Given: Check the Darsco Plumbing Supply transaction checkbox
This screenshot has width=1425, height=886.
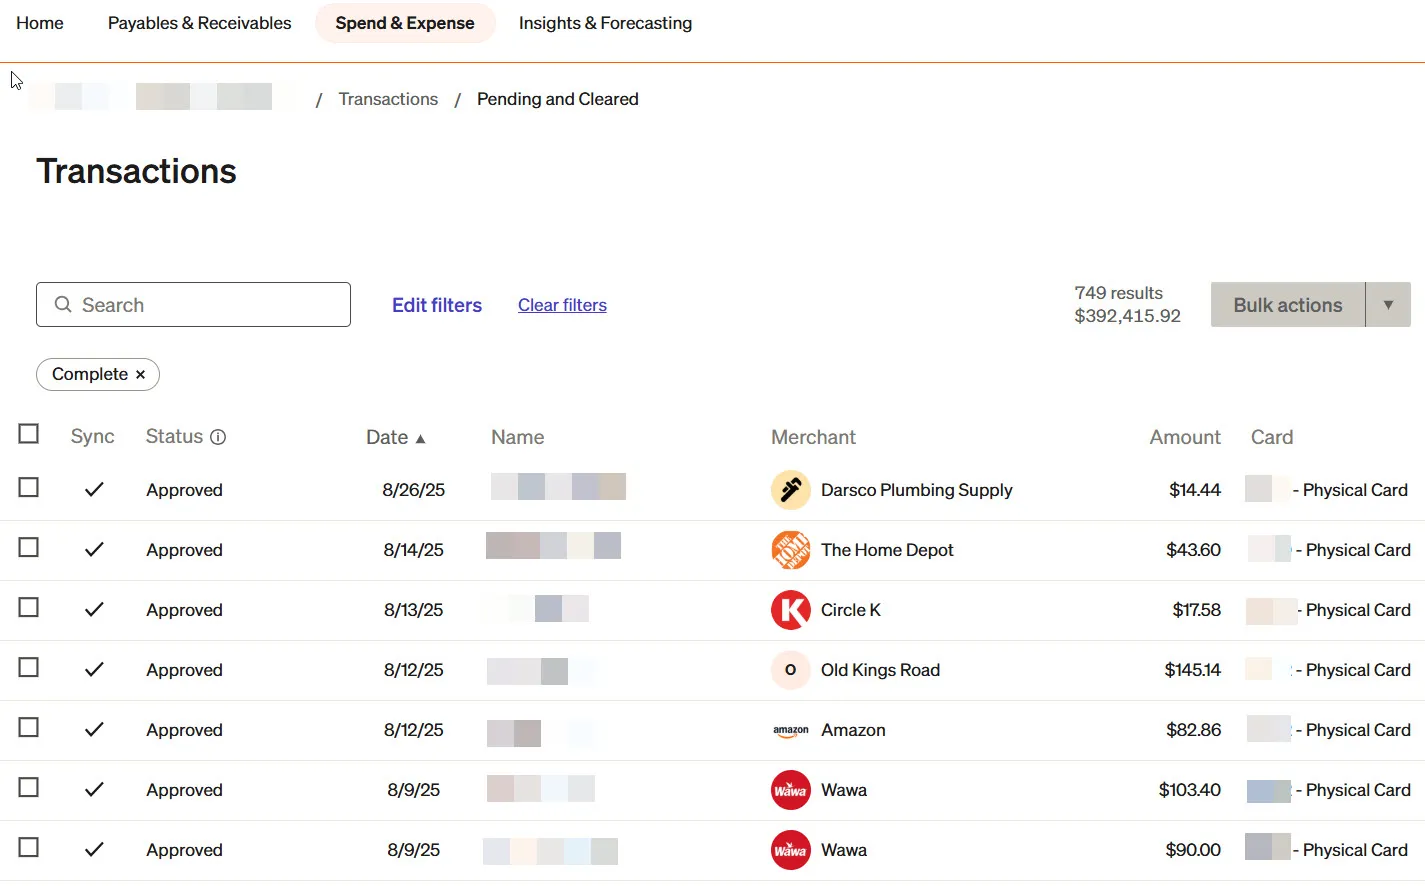Looking at the screenshot, I should (x=29, y=488).
